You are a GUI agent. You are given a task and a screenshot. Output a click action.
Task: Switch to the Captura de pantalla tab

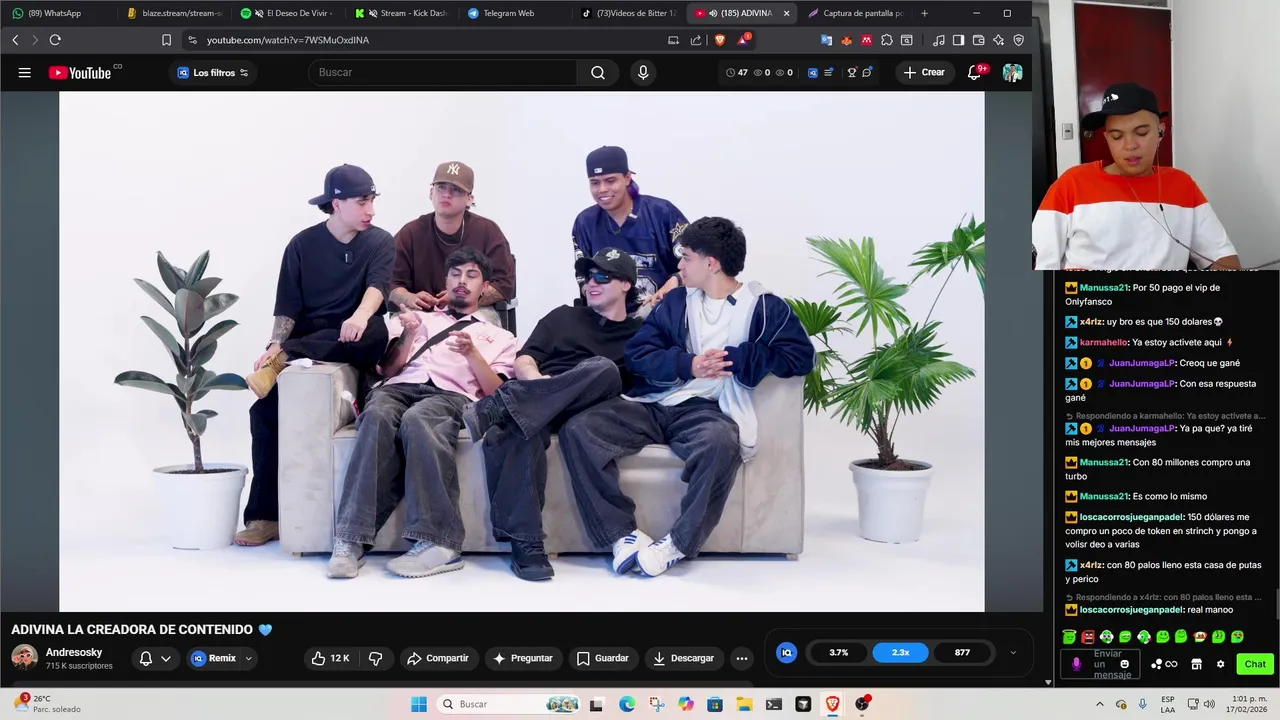coord(857,13)
